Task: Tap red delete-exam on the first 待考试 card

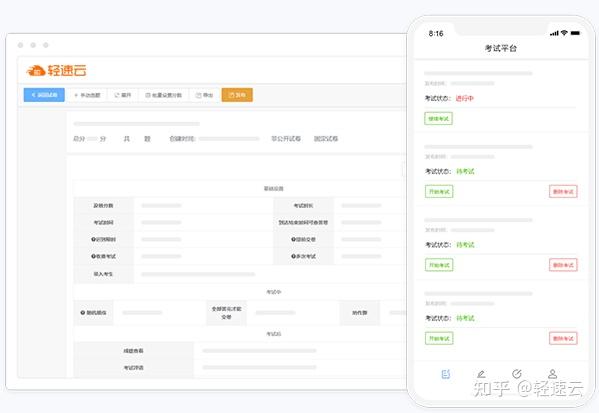Action: point(563,191)
